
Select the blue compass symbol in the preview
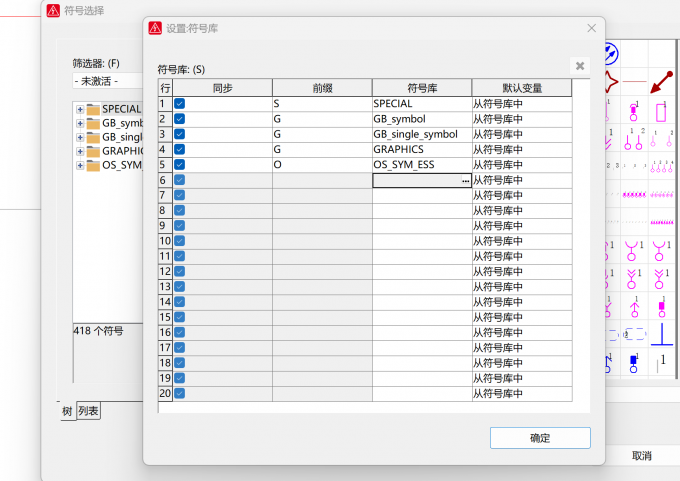[x=611, y=54]
